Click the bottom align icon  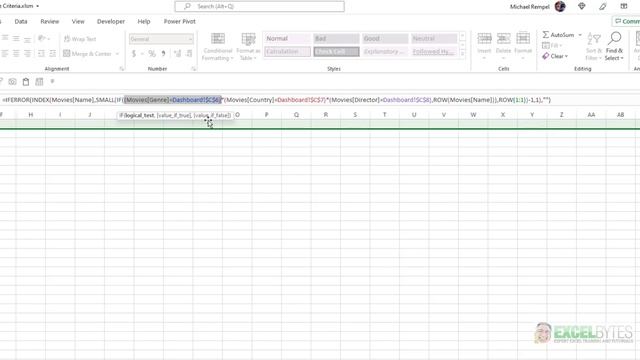27,39
